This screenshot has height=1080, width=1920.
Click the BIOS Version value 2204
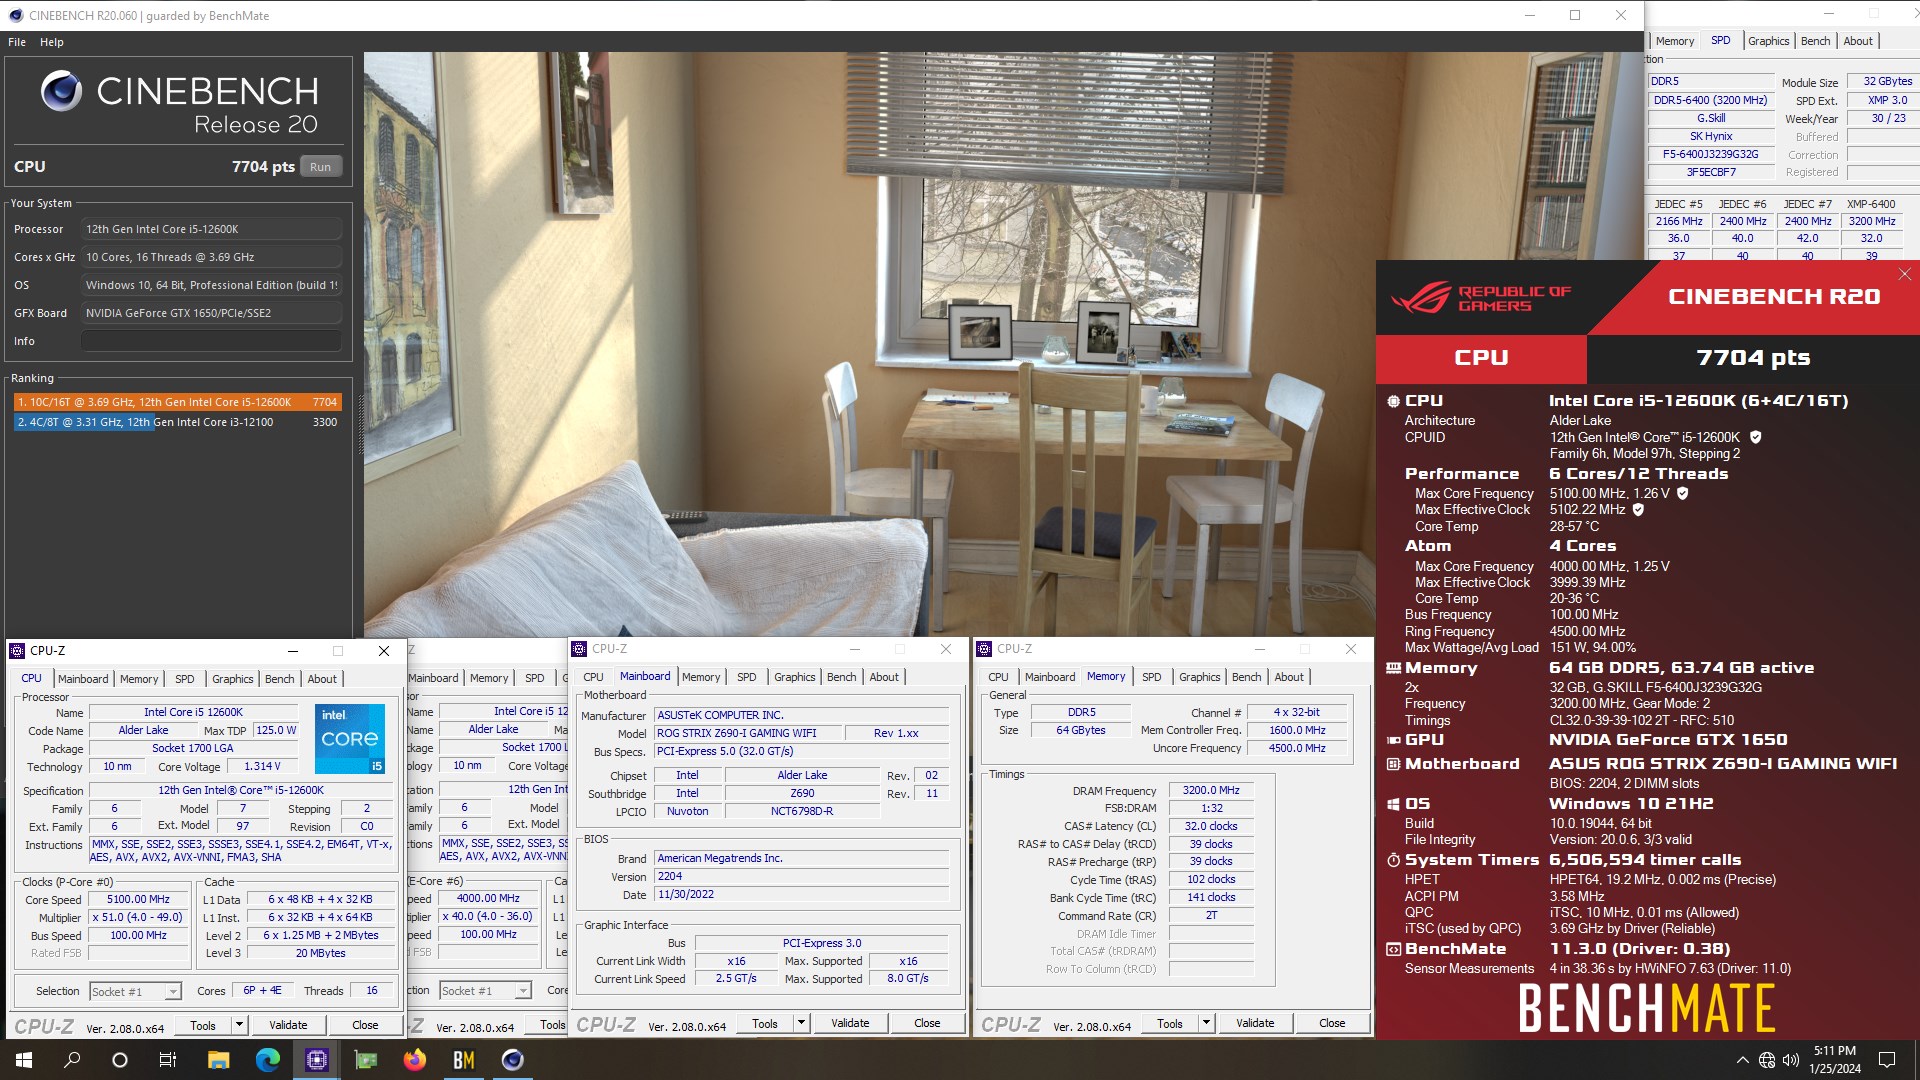tap(801, 876)
